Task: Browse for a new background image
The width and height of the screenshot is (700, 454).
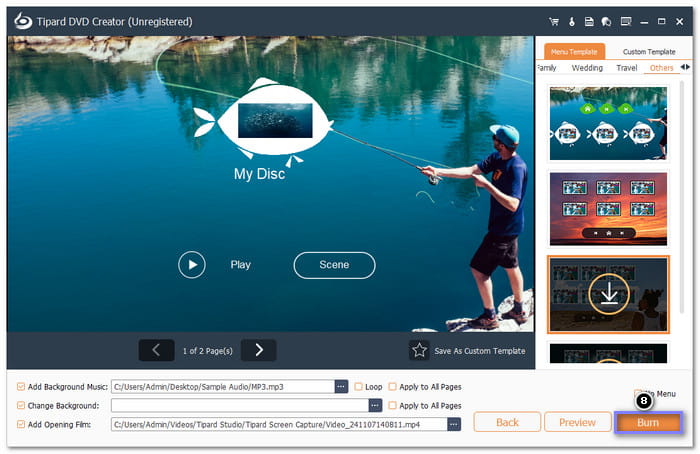Action: (375, 405)
